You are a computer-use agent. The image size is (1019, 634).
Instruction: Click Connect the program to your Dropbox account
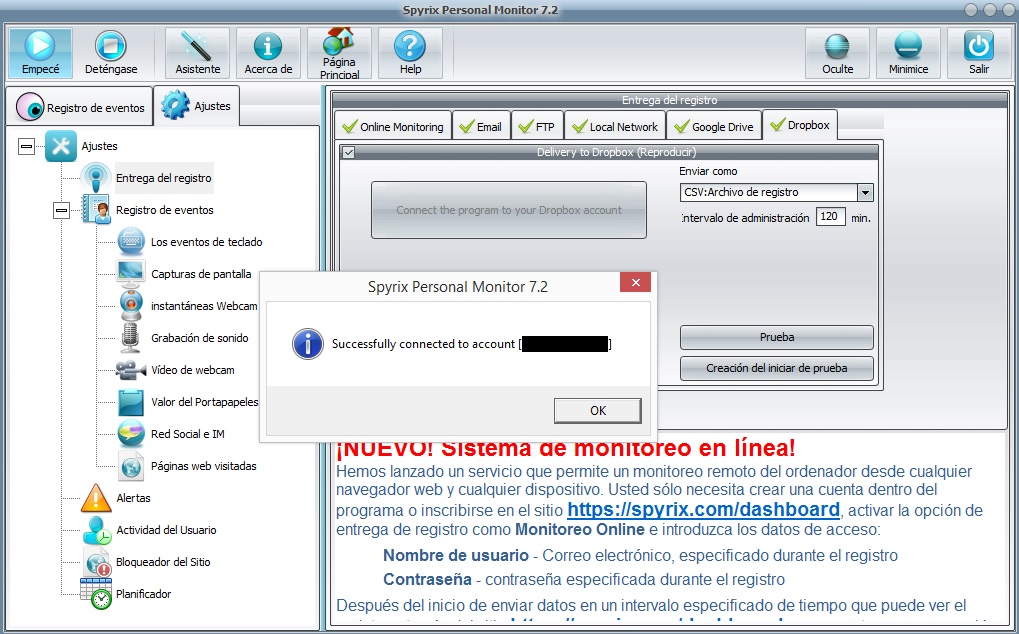click(x=509, y=210)
